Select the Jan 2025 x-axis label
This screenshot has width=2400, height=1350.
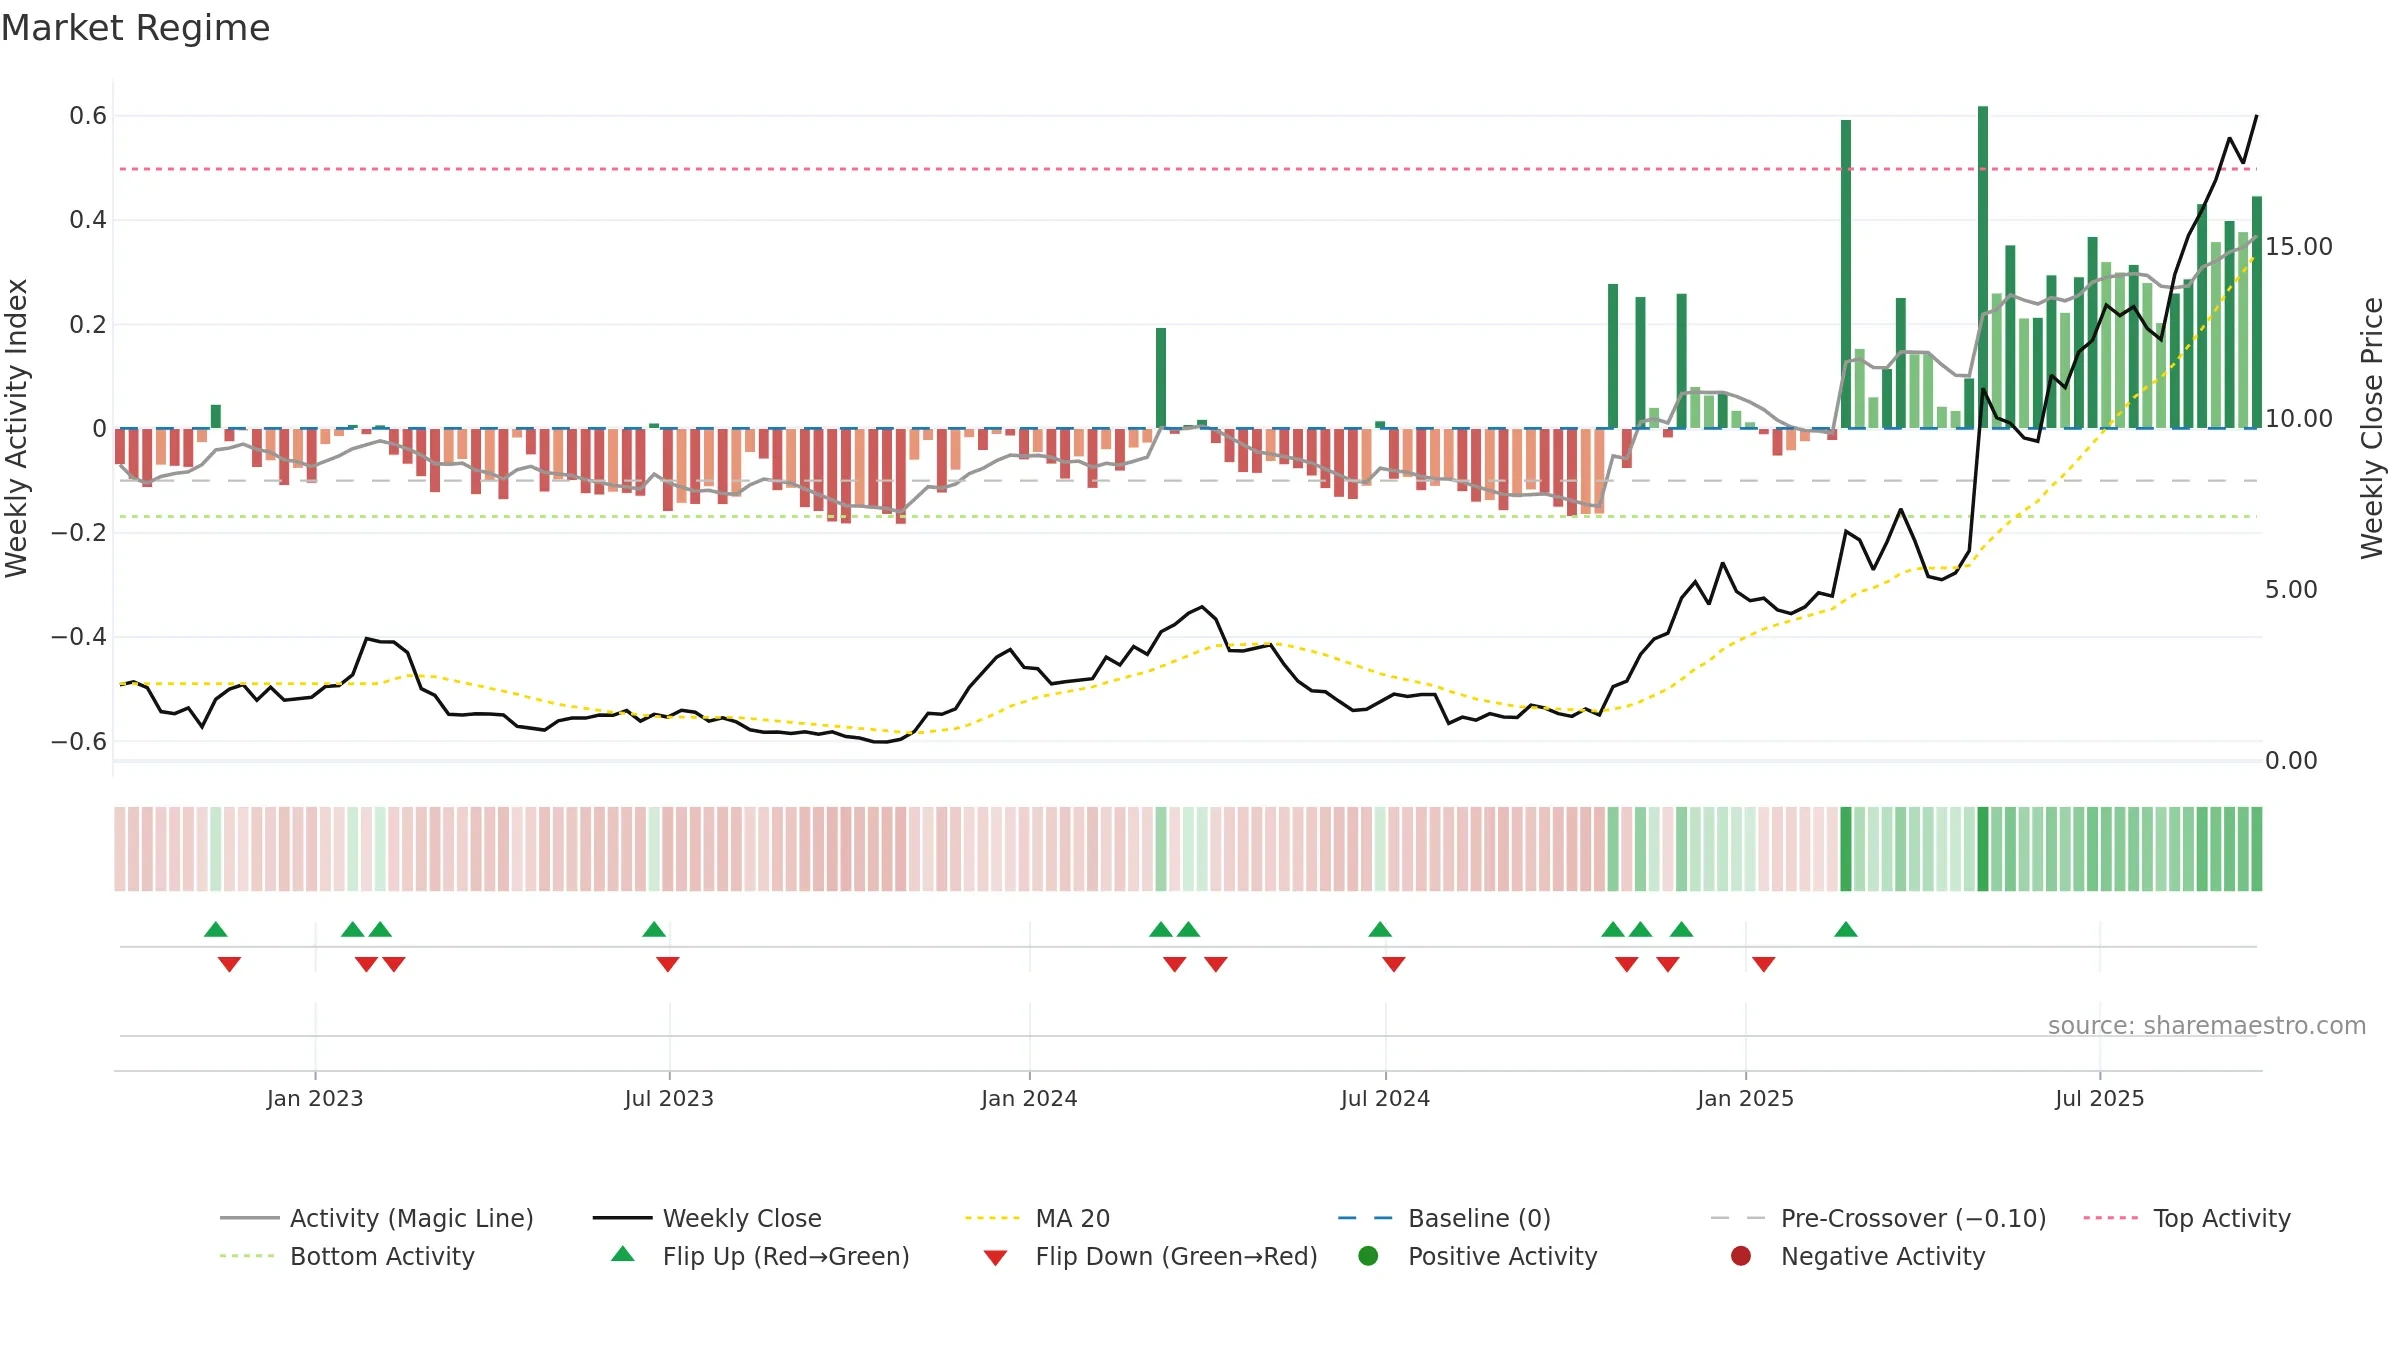(x=1745, y=1098)
